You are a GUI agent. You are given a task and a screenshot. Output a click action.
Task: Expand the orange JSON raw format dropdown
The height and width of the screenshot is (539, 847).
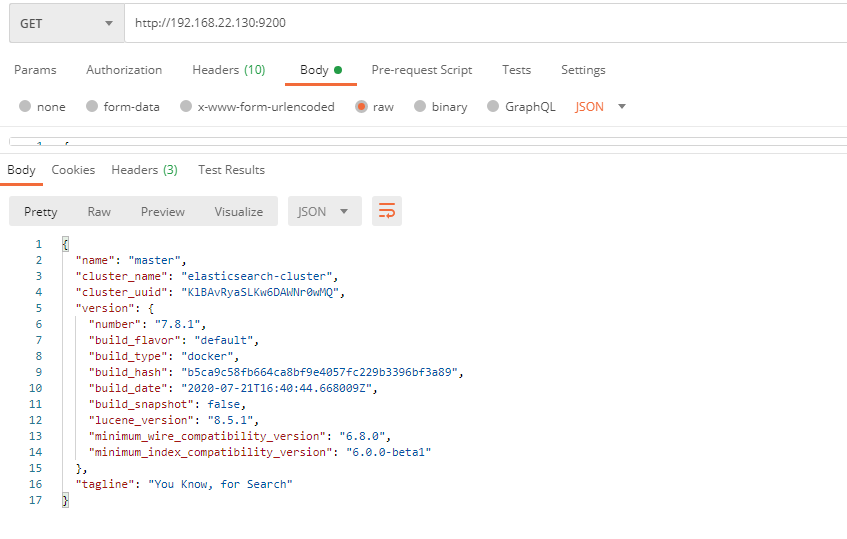[600, 106]
